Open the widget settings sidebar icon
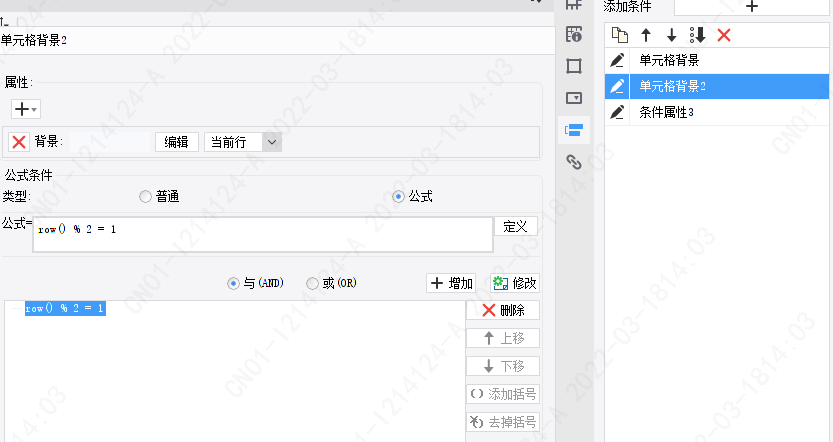833x442 pixels. 574,98
